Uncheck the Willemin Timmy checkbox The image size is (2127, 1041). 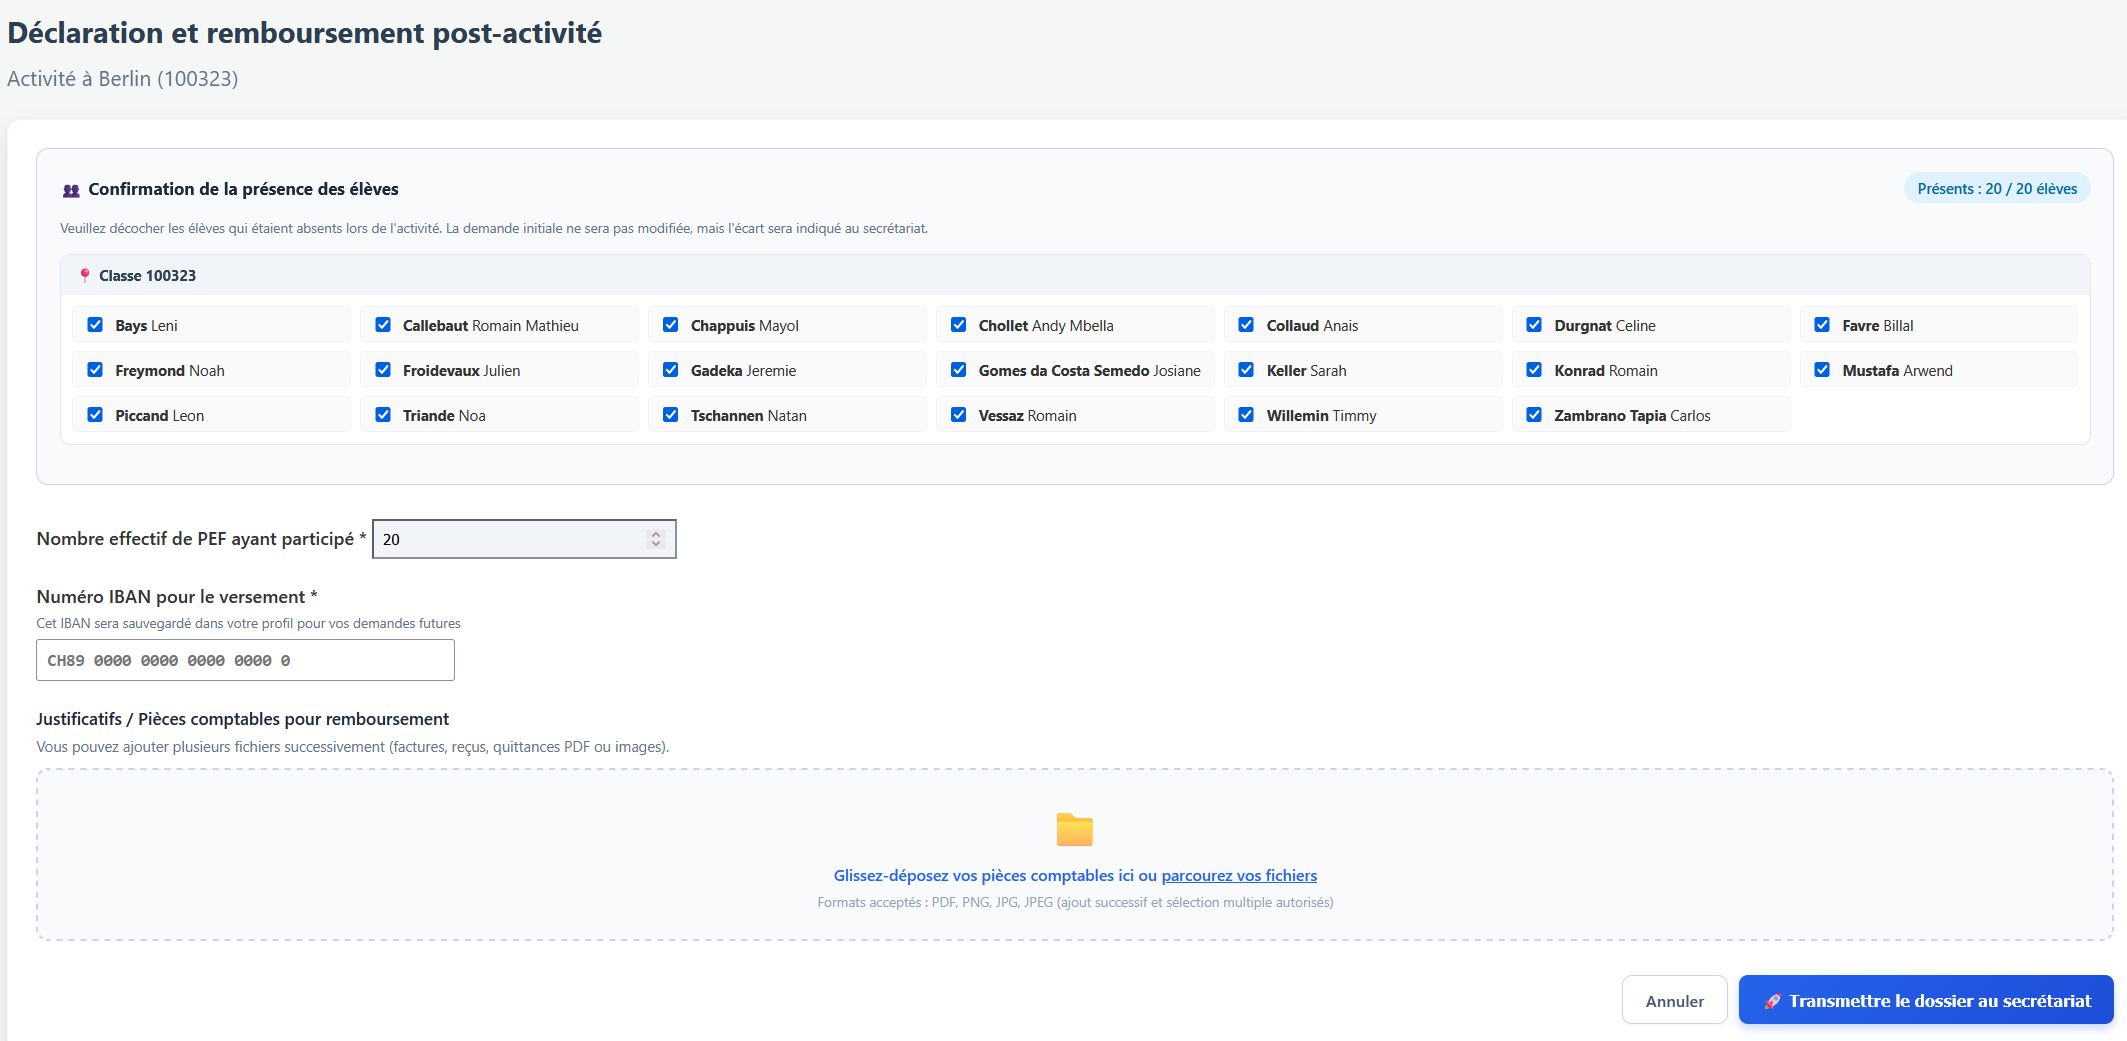click(x=1246, y=415)
